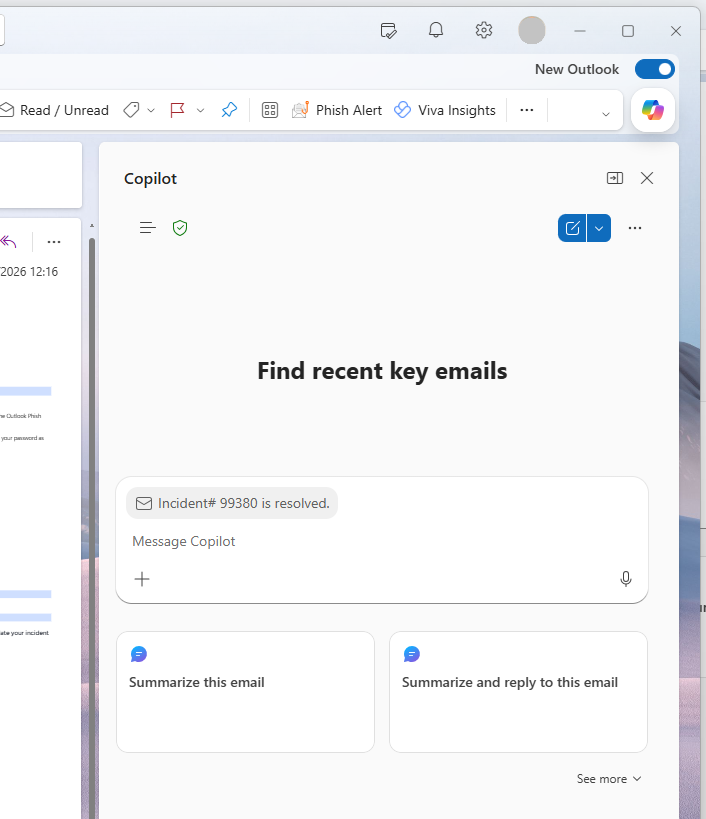The image size is (706, 819).
Task: Click the Incident# 99380 email chip
Action: pyautogui.click(x=232, y=503)
